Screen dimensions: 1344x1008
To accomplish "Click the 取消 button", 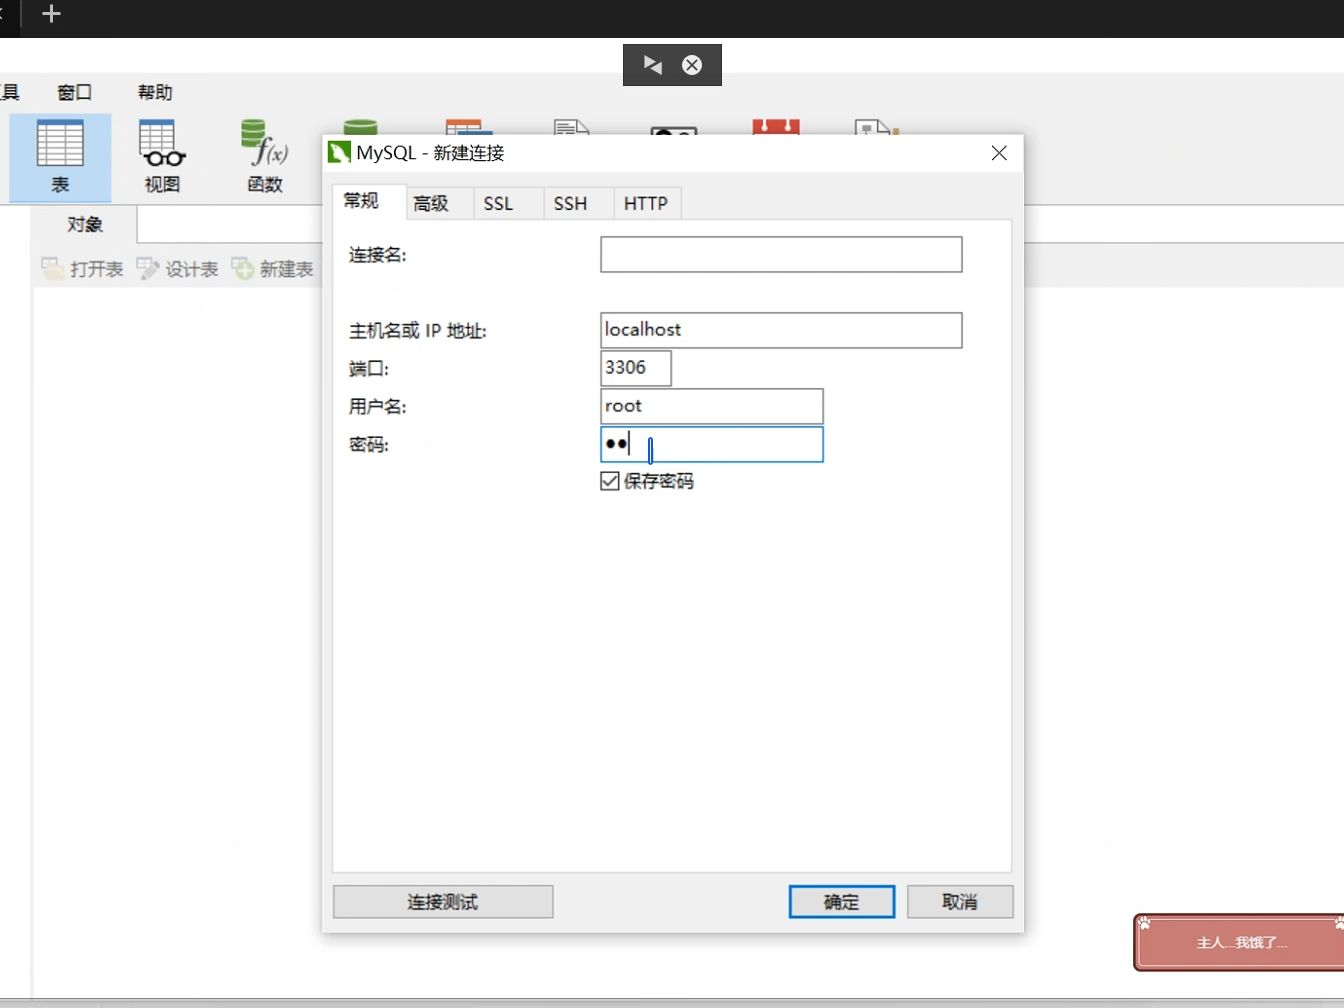I will pyautogui.click(x=960, y=902).
